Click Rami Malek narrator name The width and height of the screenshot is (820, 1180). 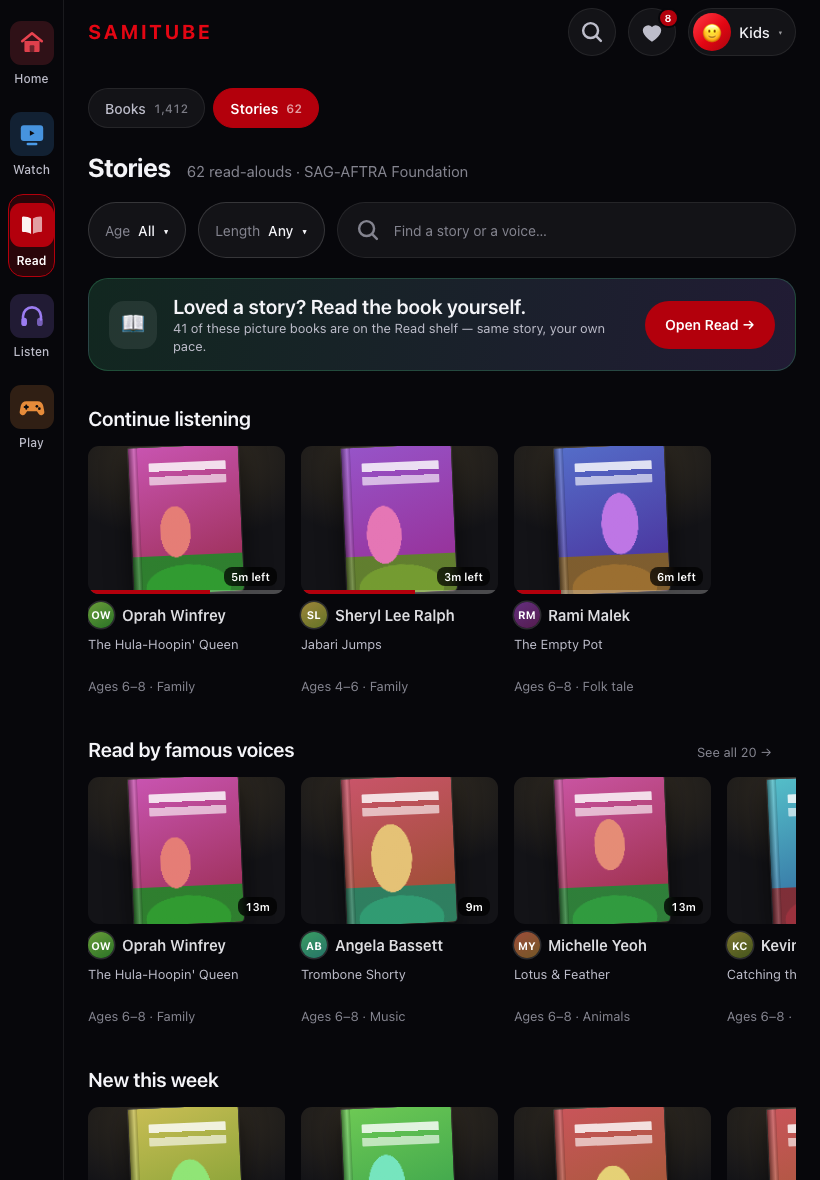click(x=588, y=616)
